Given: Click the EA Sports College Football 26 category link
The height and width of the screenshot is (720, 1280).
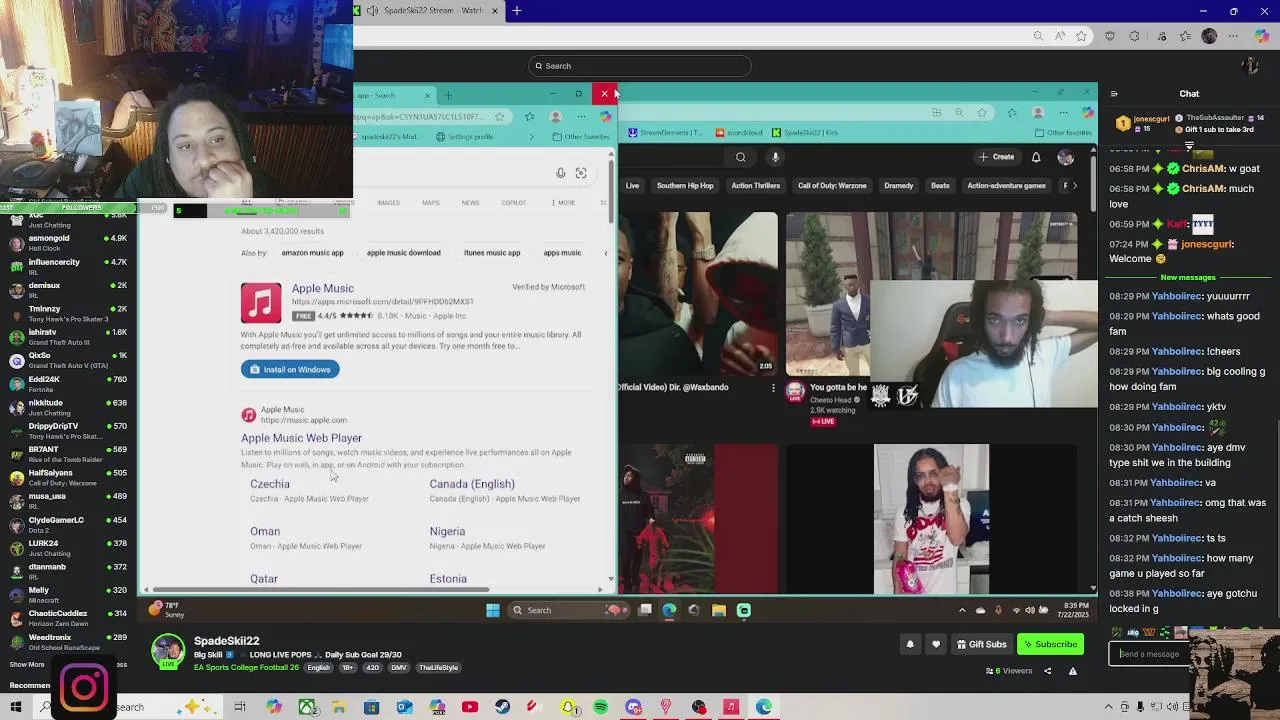Looking at the screenshot, I should tap(246, 668).
